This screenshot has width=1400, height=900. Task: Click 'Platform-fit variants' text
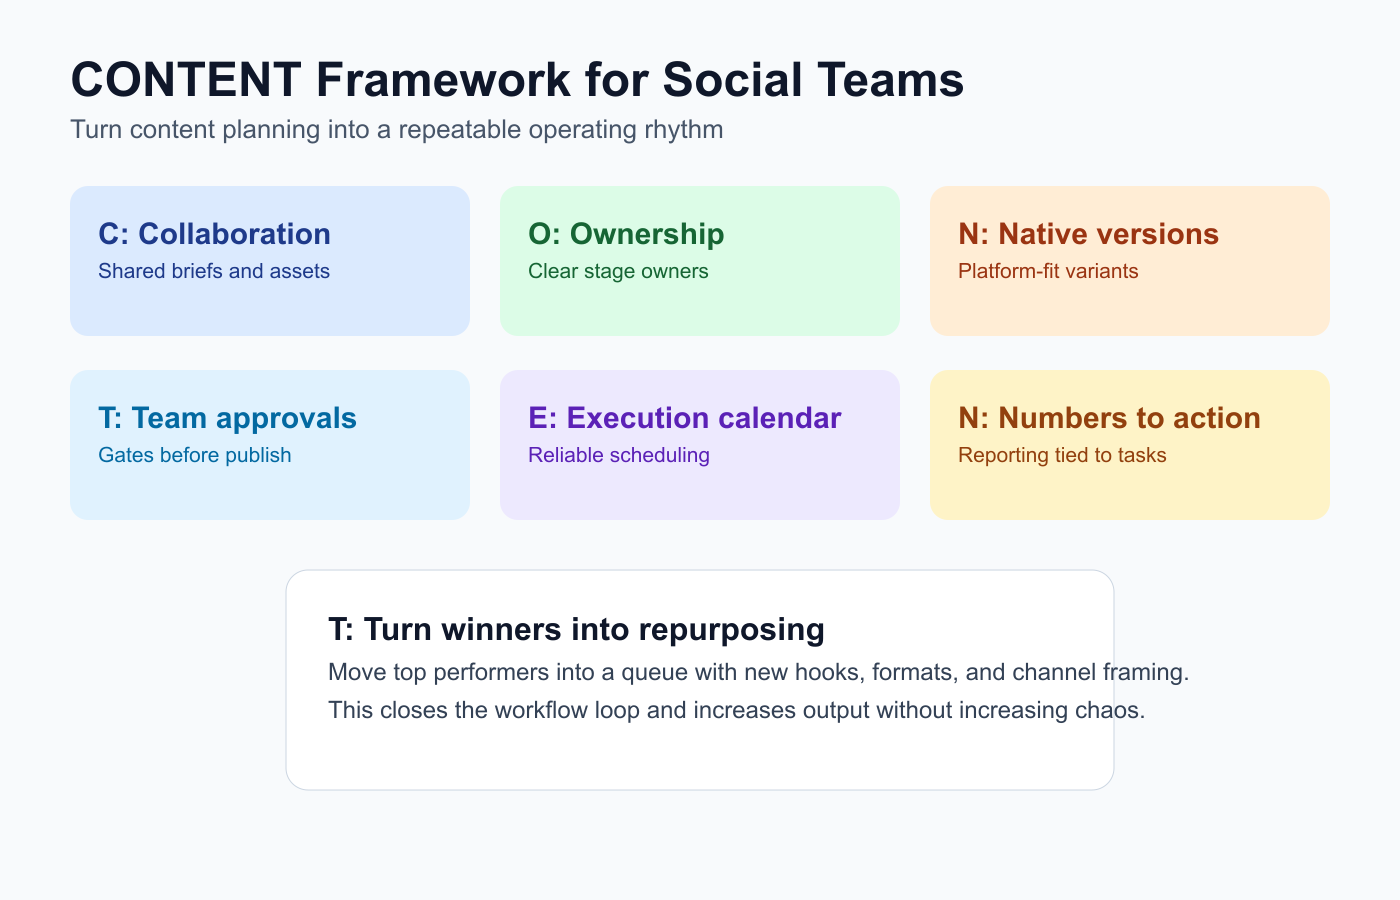(1048, 271)
